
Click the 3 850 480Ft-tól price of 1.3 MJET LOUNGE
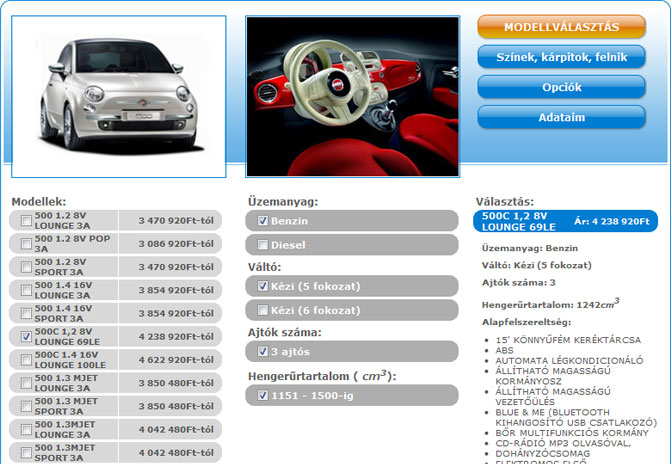coord(176,383)
